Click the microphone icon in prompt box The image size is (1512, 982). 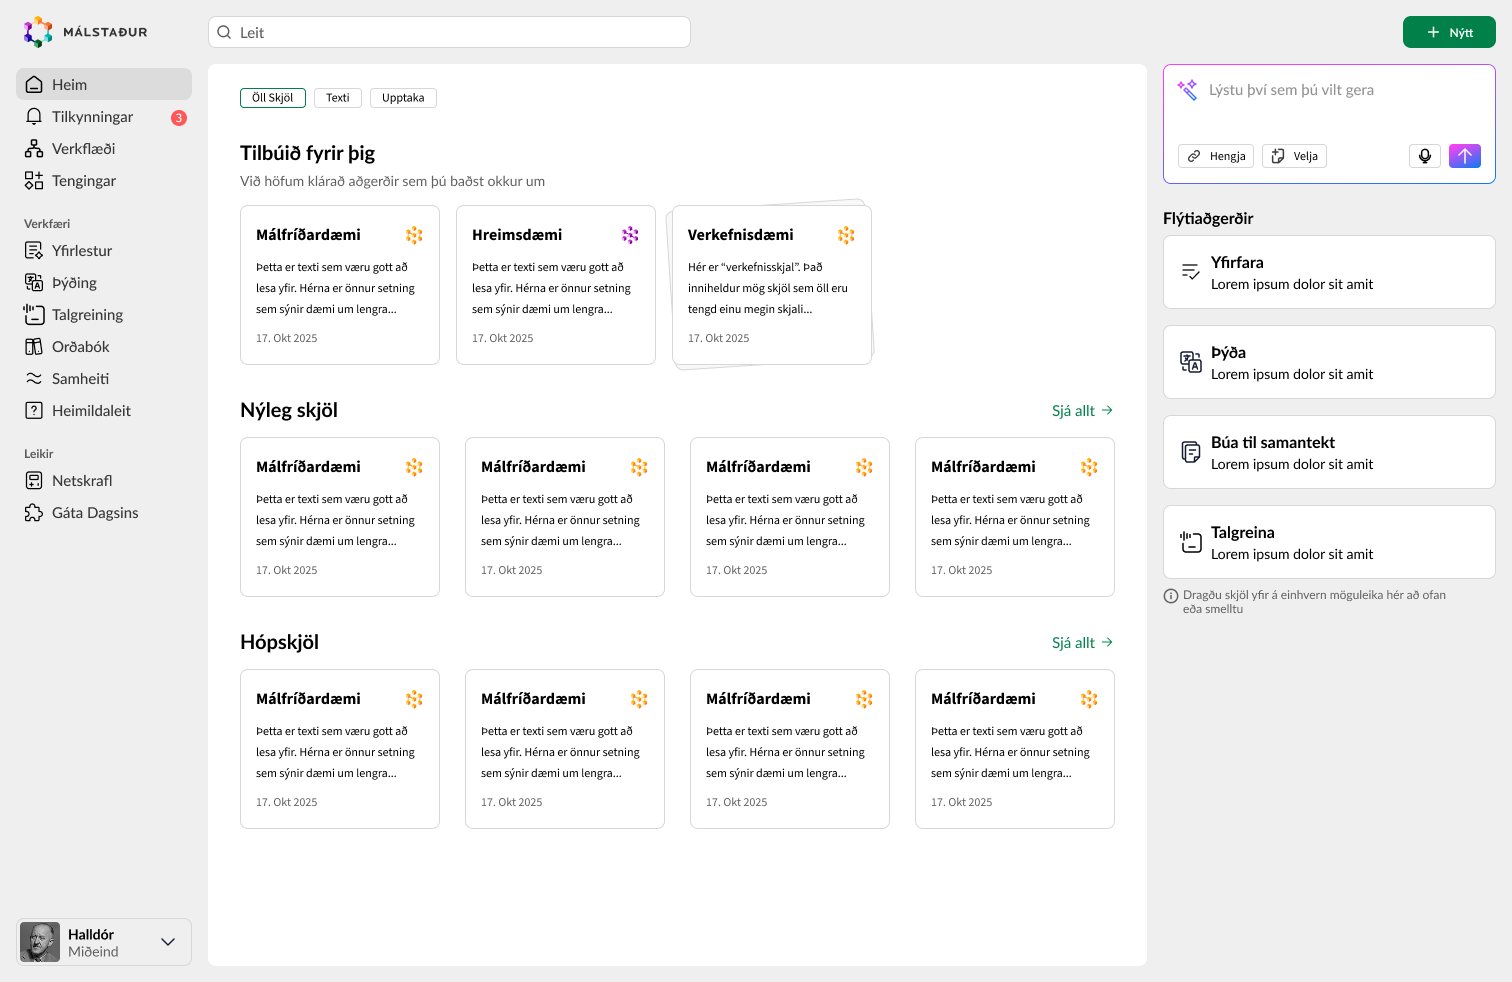[1425, 156]
